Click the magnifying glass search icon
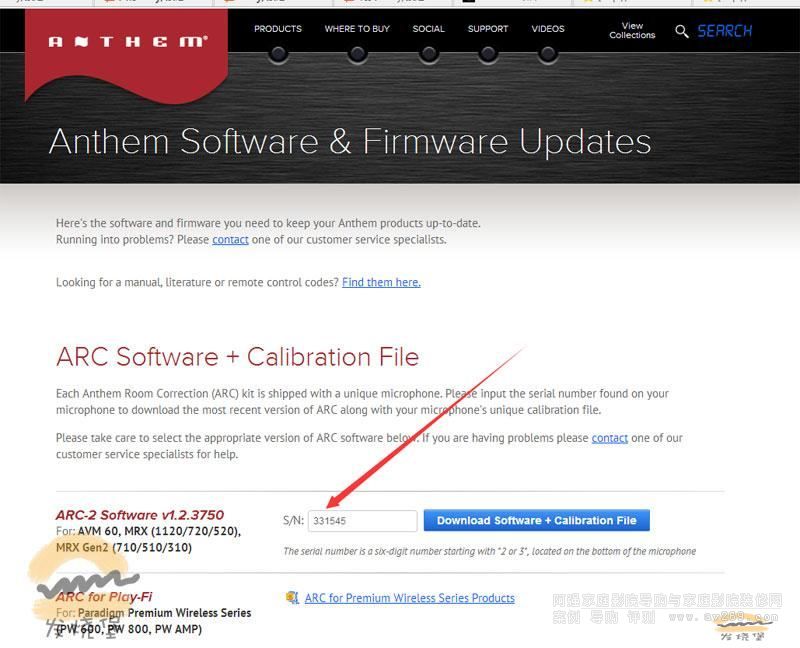The height and width of the screenshot is (648, 800). (682, 32)
